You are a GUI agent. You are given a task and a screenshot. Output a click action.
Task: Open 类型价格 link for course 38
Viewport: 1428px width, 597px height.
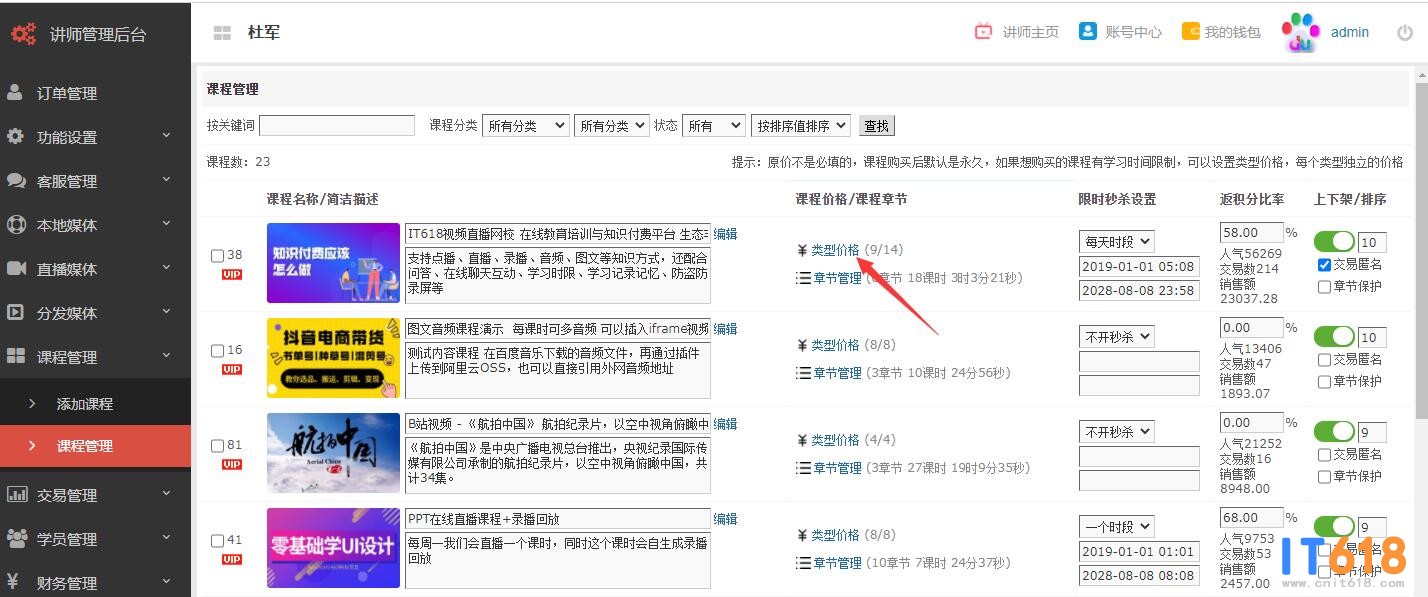coord(834,250)
